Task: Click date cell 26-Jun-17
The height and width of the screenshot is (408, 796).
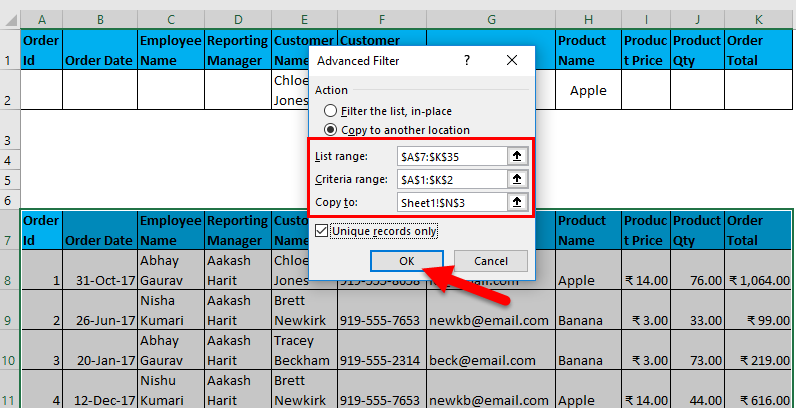Action: click(100, 310)
